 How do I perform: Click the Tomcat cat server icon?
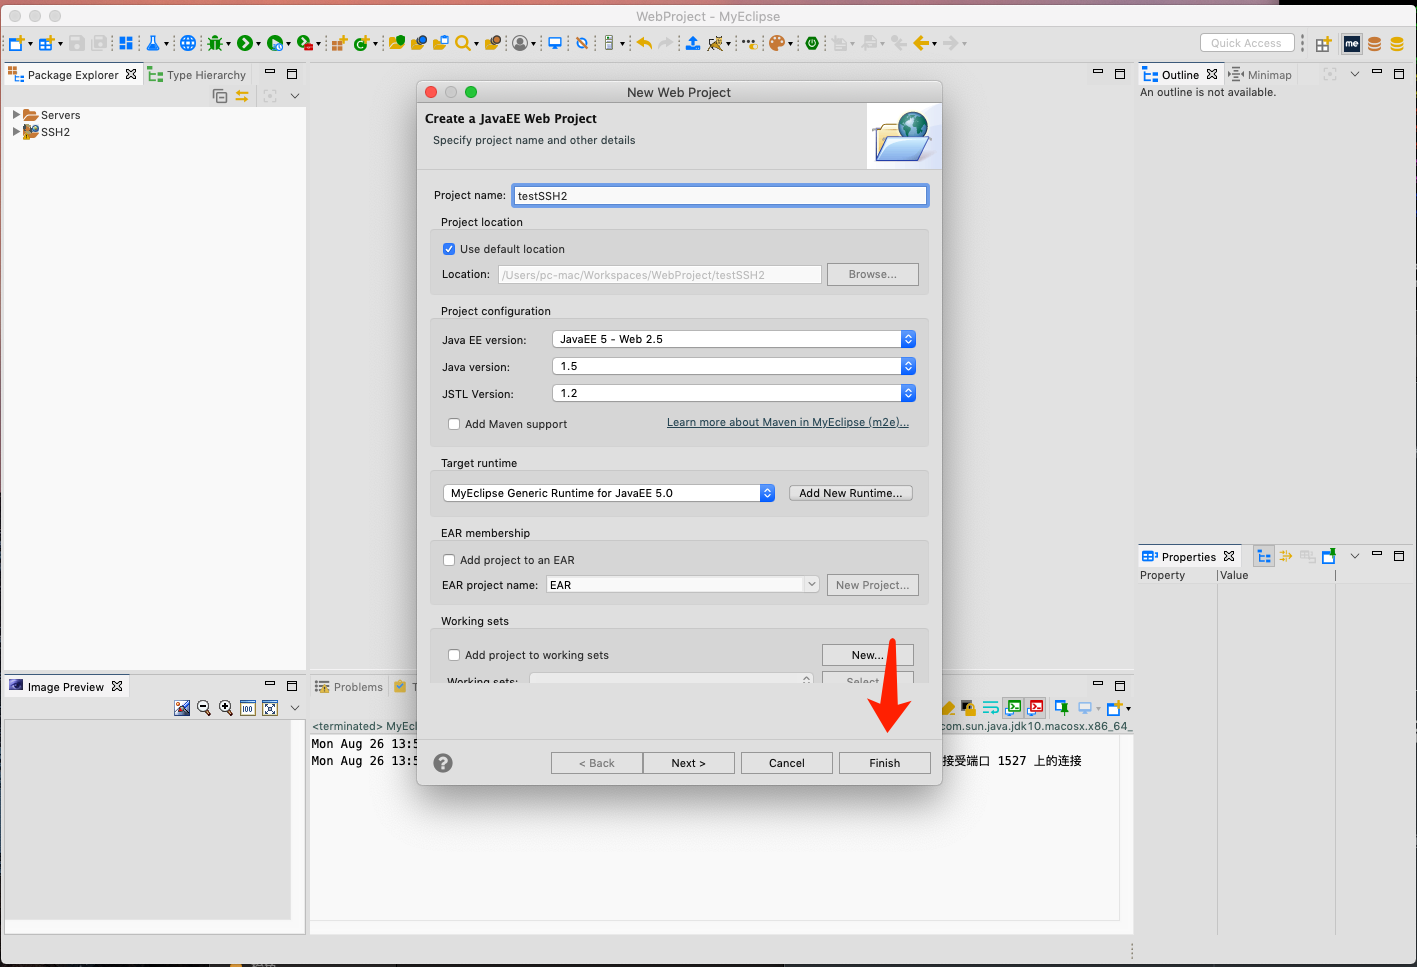click(x=716, y=43)
